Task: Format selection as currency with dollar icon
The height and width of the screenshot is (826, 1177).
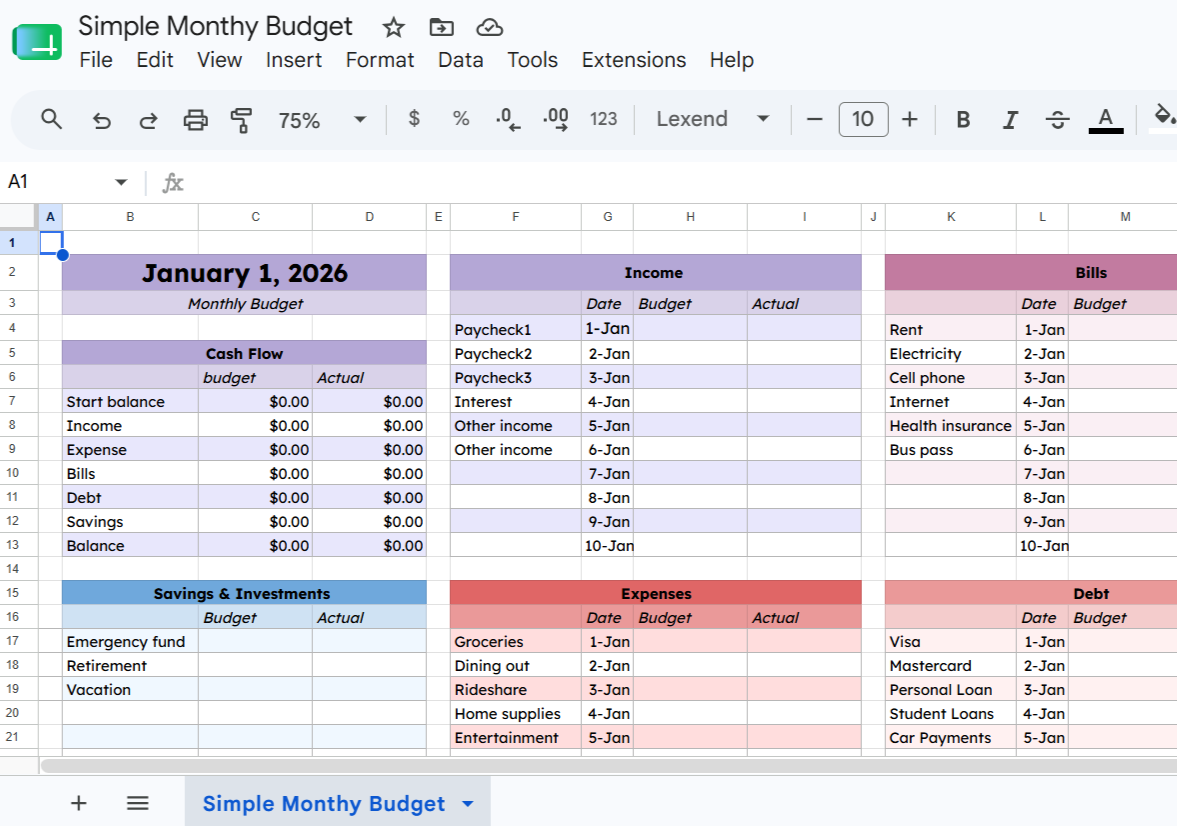Action: 414,119
